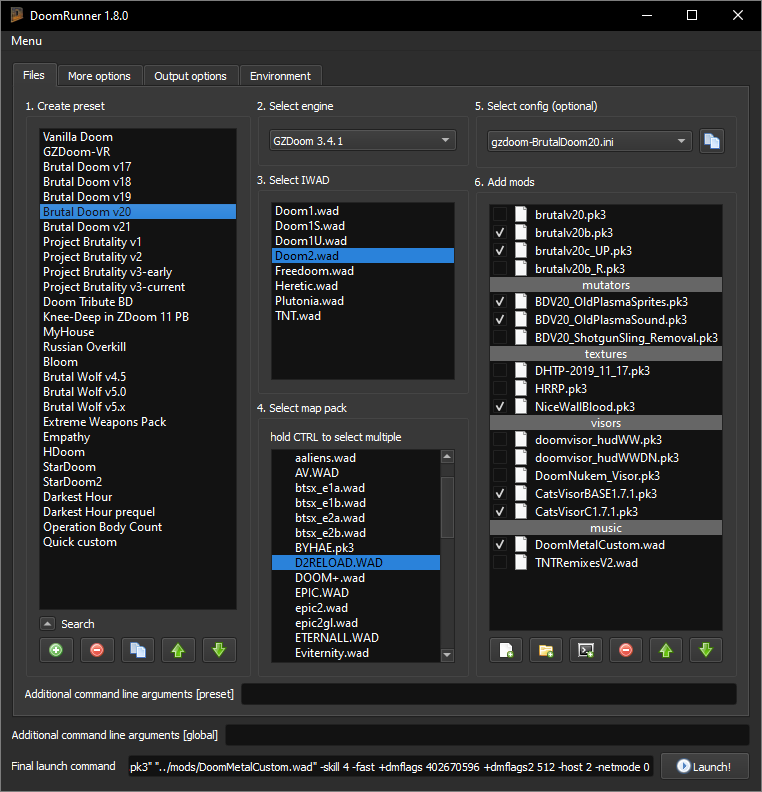Screen dimensions: 762x792
Task: Uncheck NiceWallBlood.pk3 mod
Action: click(x=500, y=407)
